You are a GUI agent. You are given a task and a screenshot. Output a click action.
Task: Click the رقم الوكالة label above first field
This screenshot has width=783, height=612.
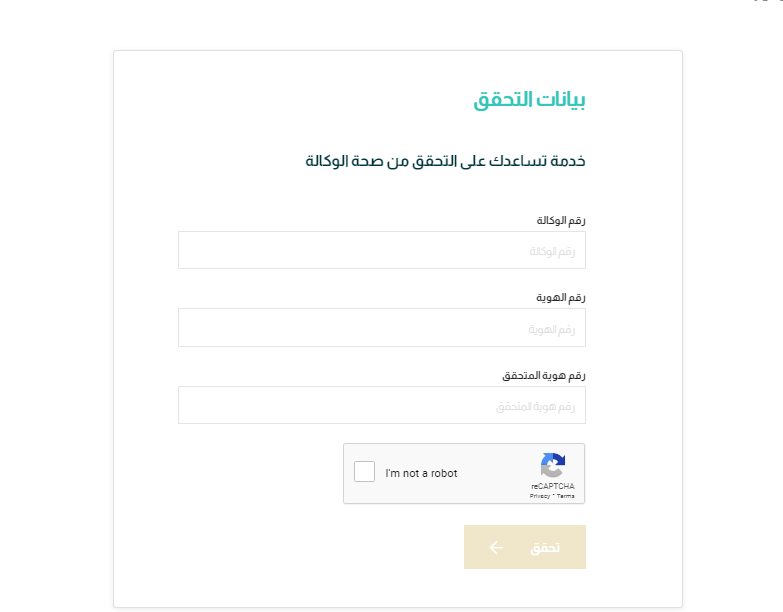(x=561, y=220)
